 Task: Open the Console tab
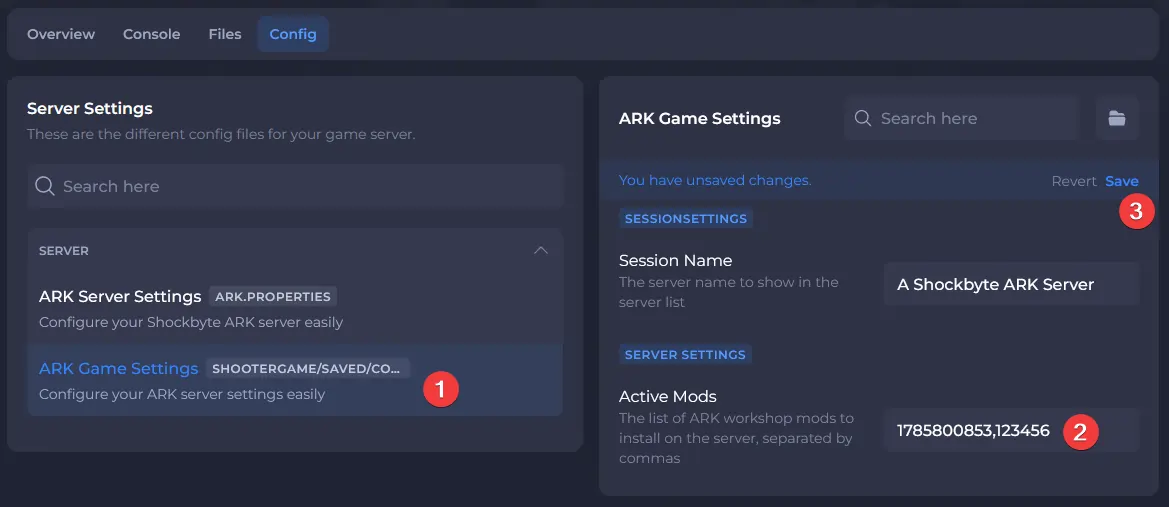click(151, 34)
